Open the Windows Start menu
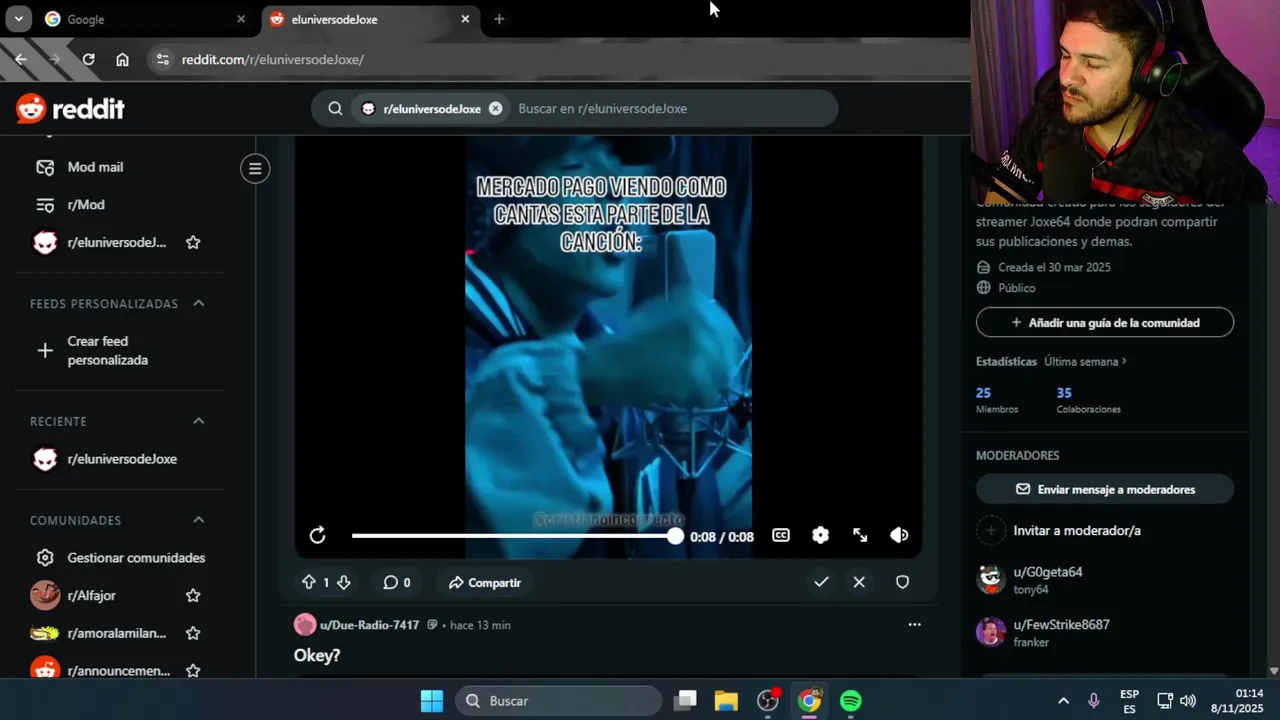Screen dimensions: 1280x720 431,701
